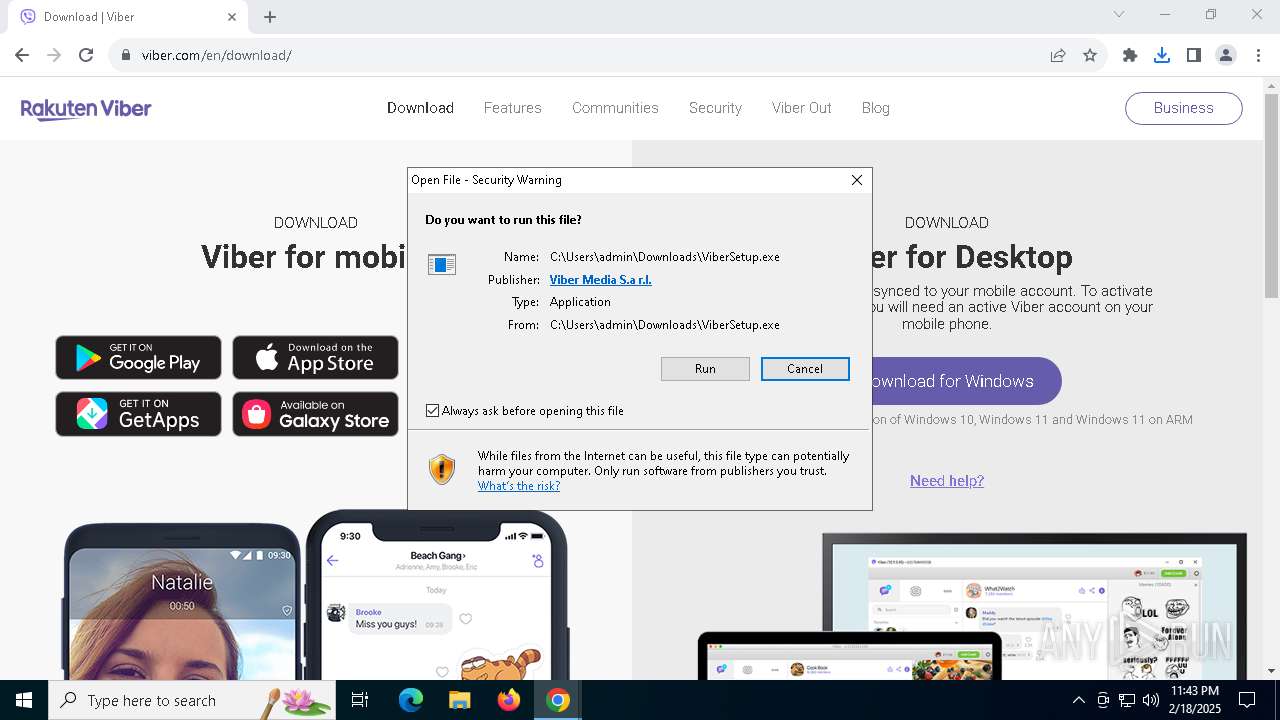Screen dimensions: 1280x720
Task: Click the Get it on Google Play badge
Action: pos(138,358)
